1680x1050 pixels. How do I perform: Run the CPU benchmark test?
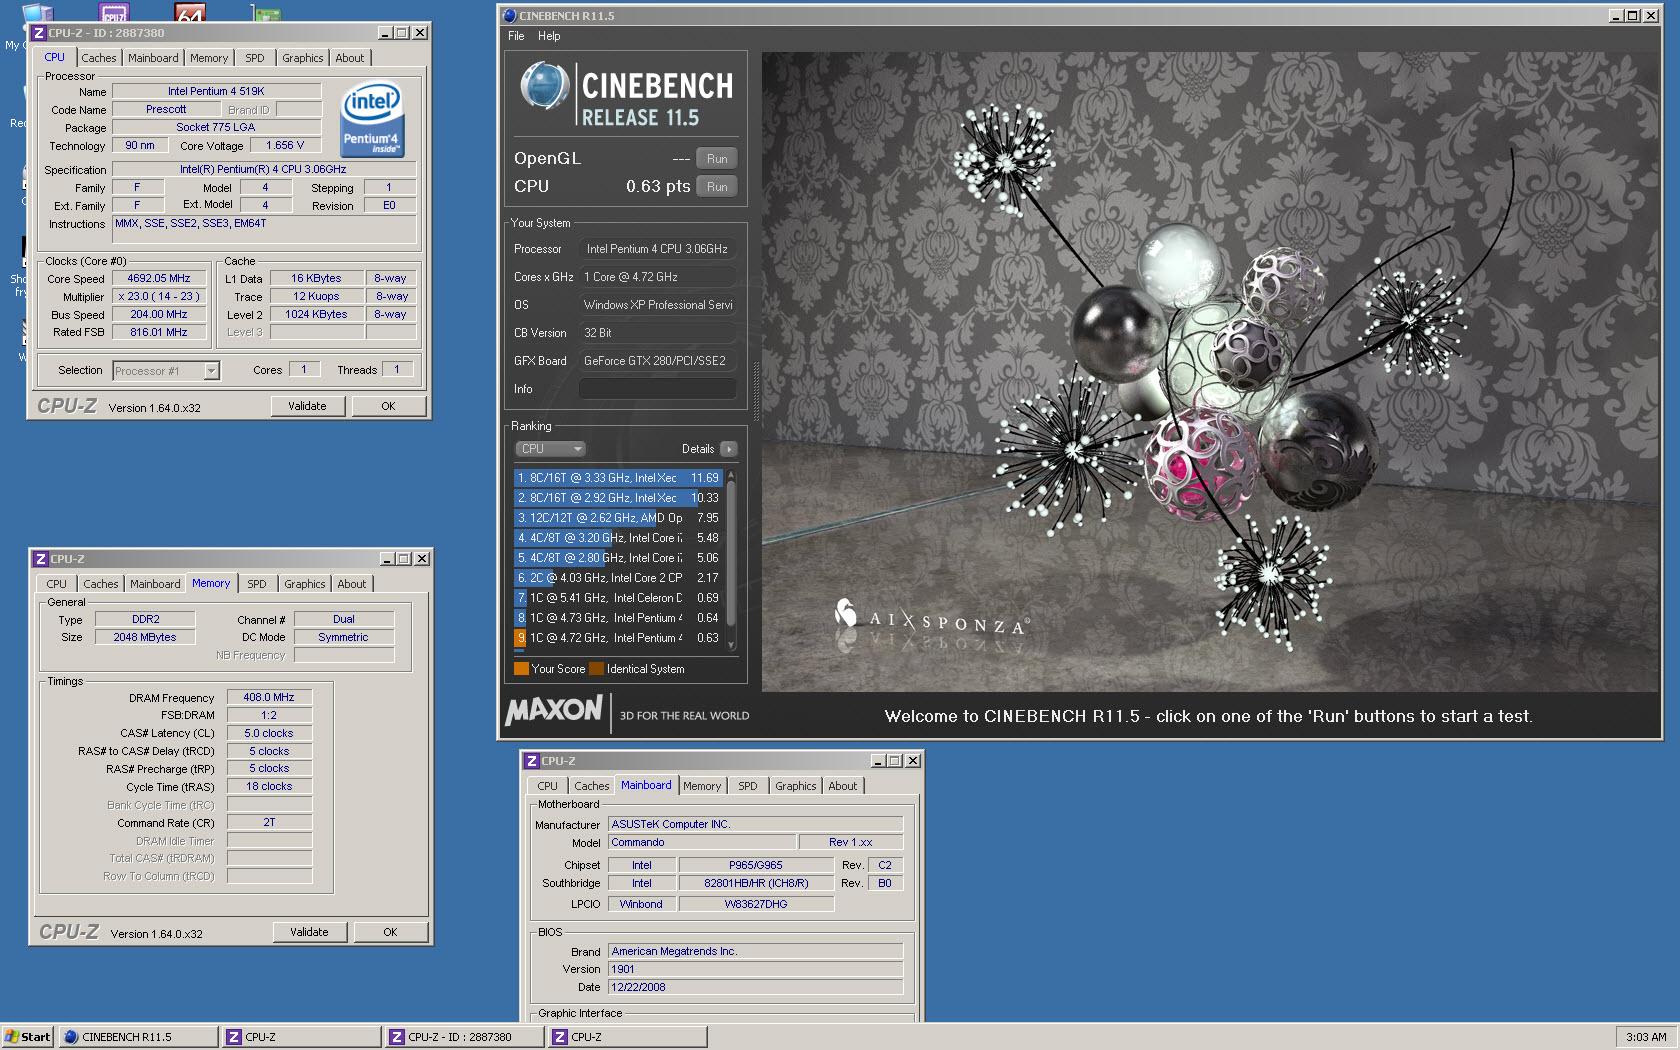coord(717,187)
